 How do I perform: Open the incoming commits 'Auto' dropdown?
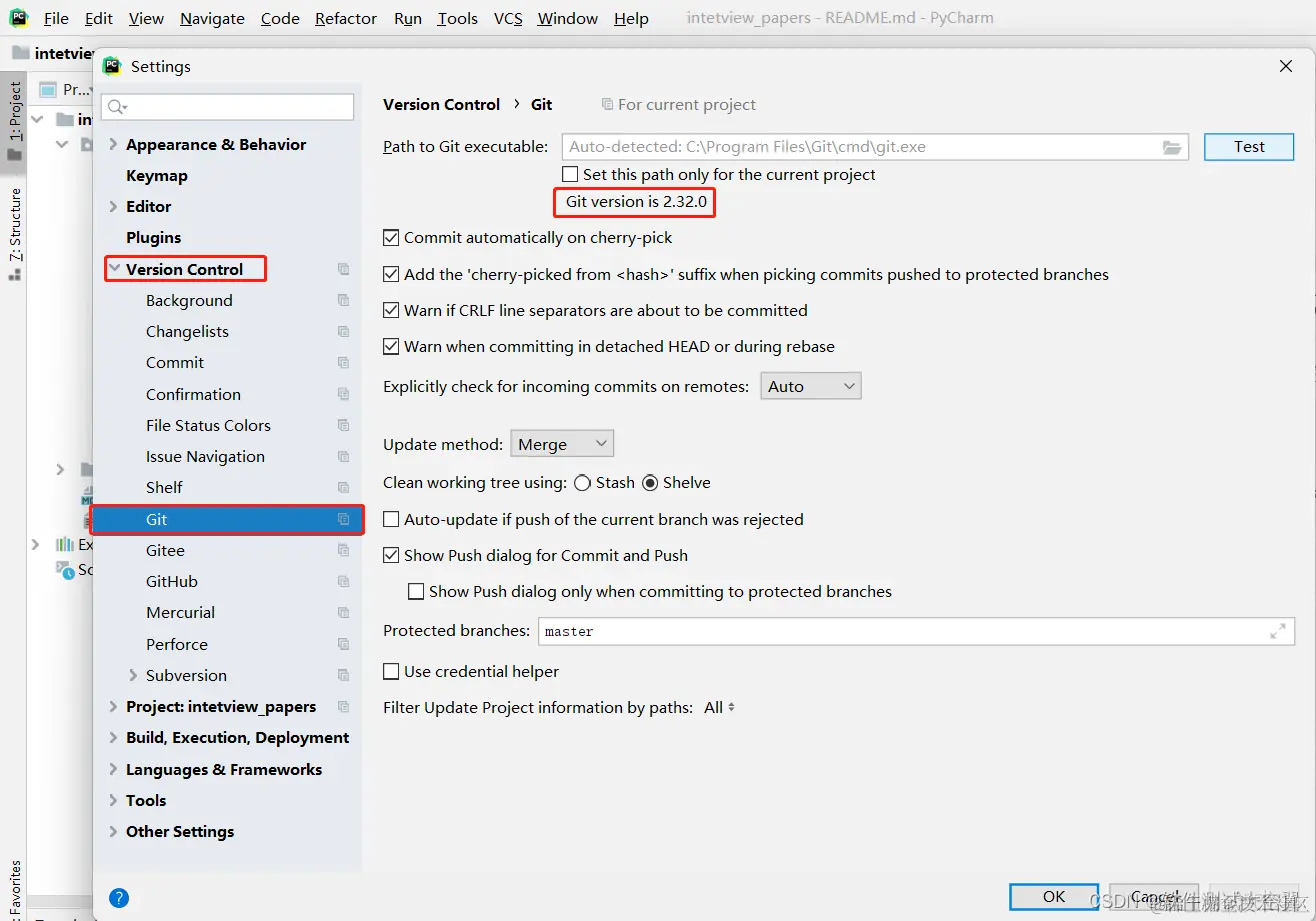(x=811, y=387)
